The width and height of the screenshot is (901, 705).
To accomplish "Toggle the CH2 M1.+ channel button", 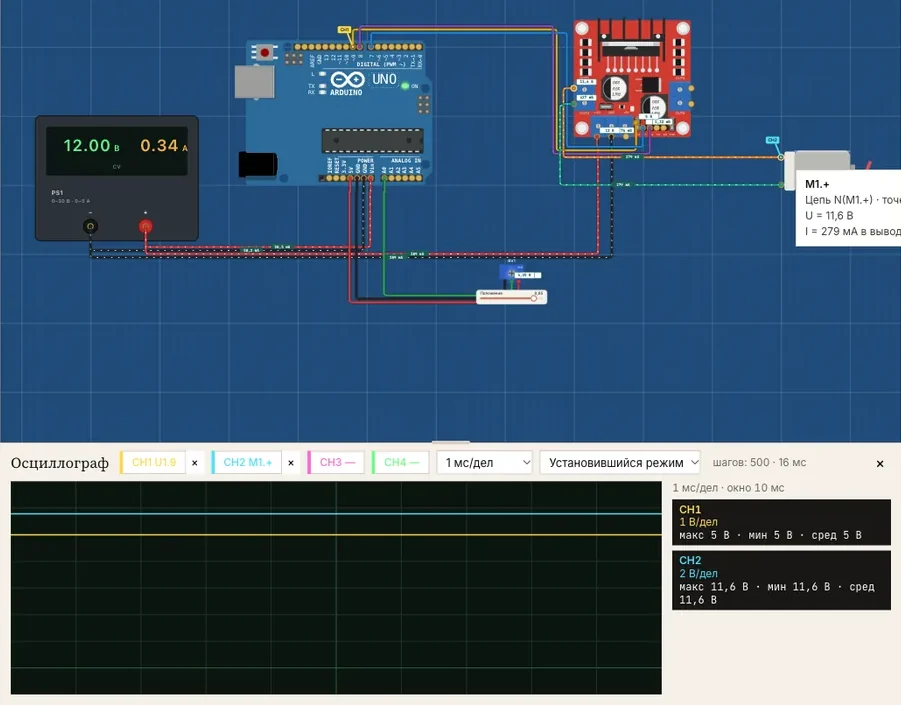I will click(x=247, y=463).
